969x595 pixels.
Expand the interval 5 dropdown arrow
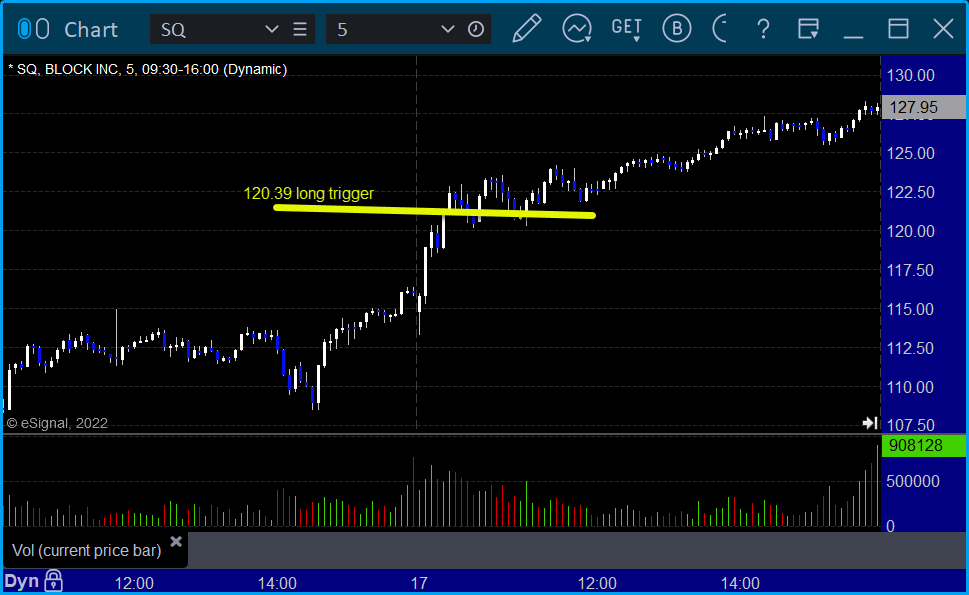click(x=447, y=30)
